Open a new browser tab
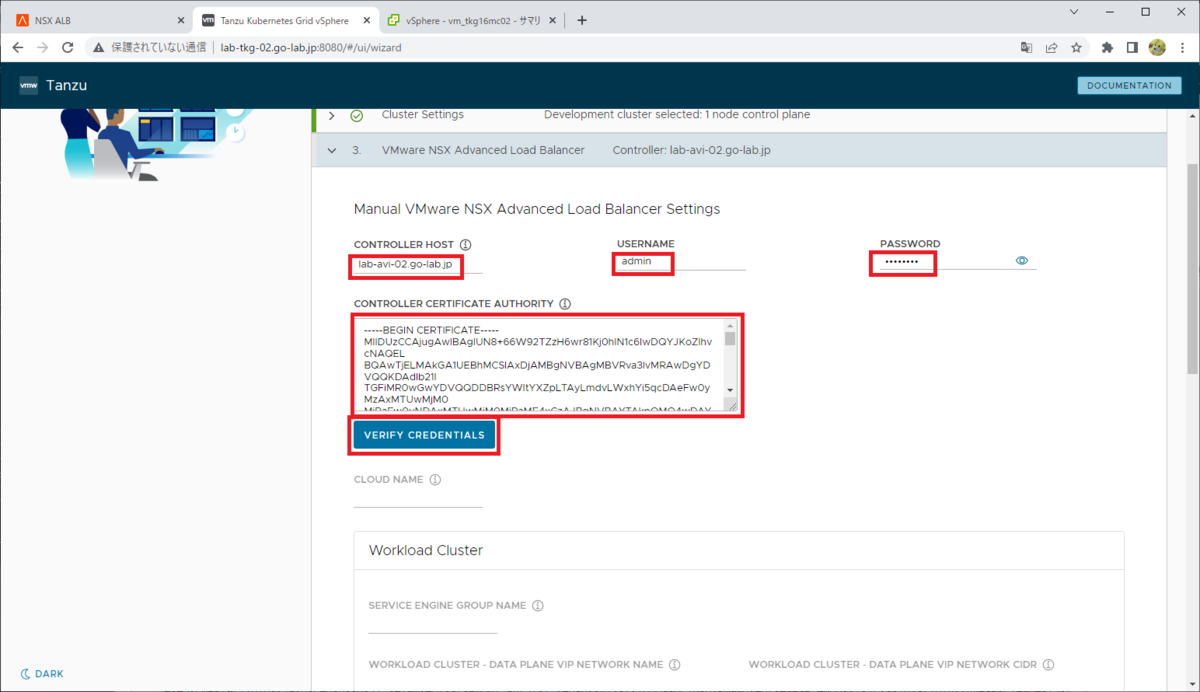The image size is (1200, 692). (x=582, y=20)
